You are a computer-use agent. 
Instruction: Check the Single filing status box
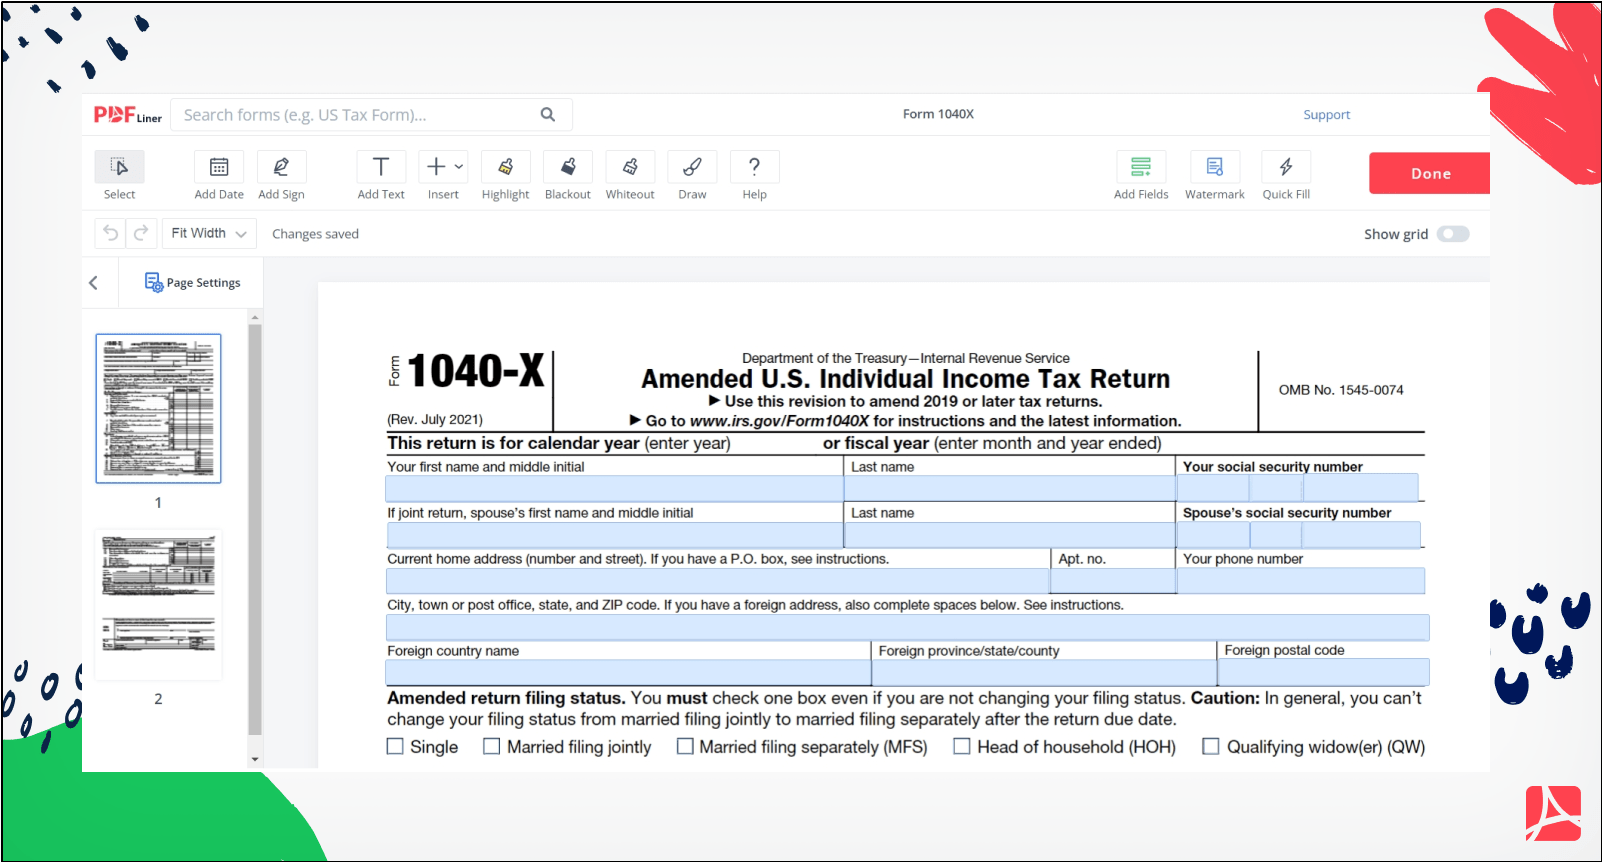tap(395, 746)
